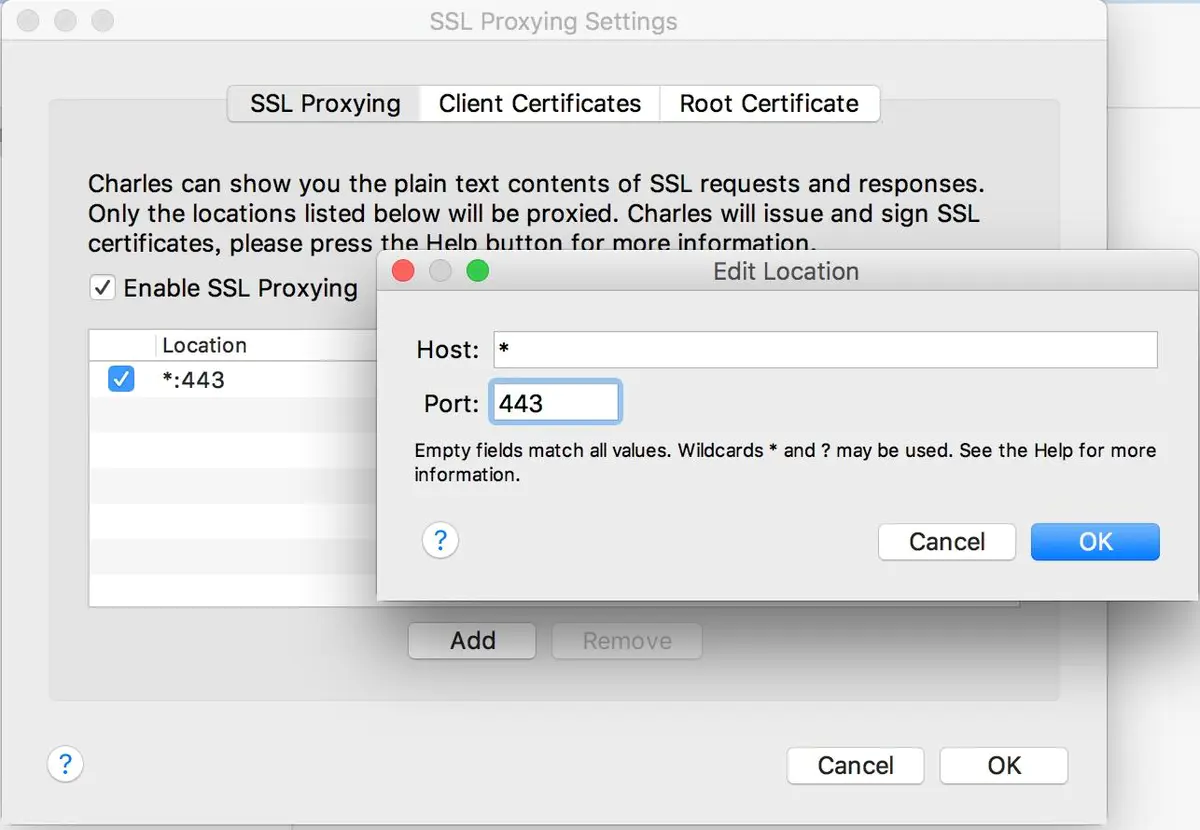Select the *:443 location row text
The image size is (1200, 830).
193,380
